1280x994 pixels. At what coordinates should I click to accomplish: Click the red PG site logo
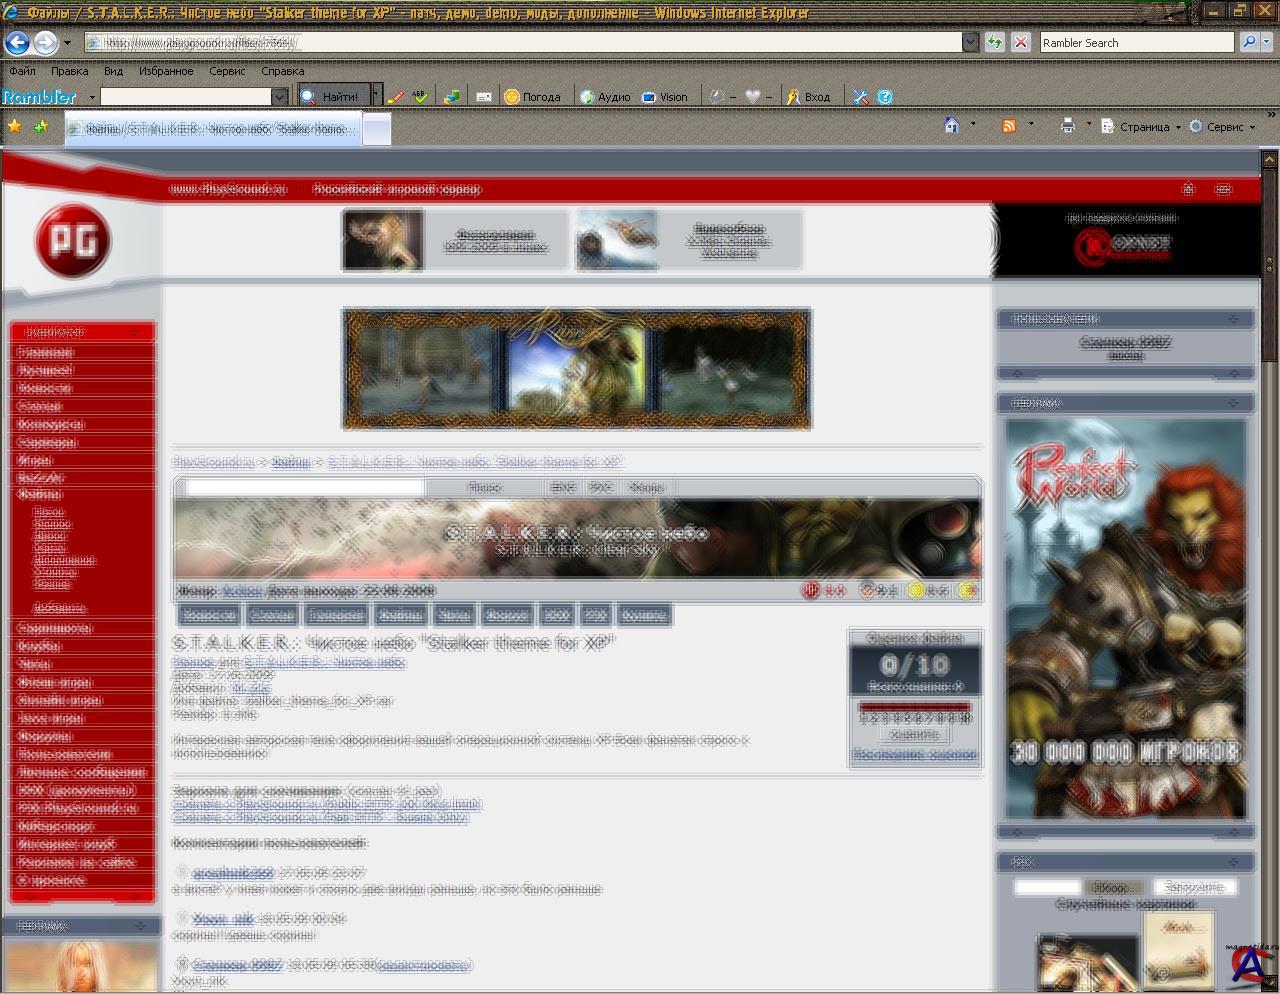72,242
